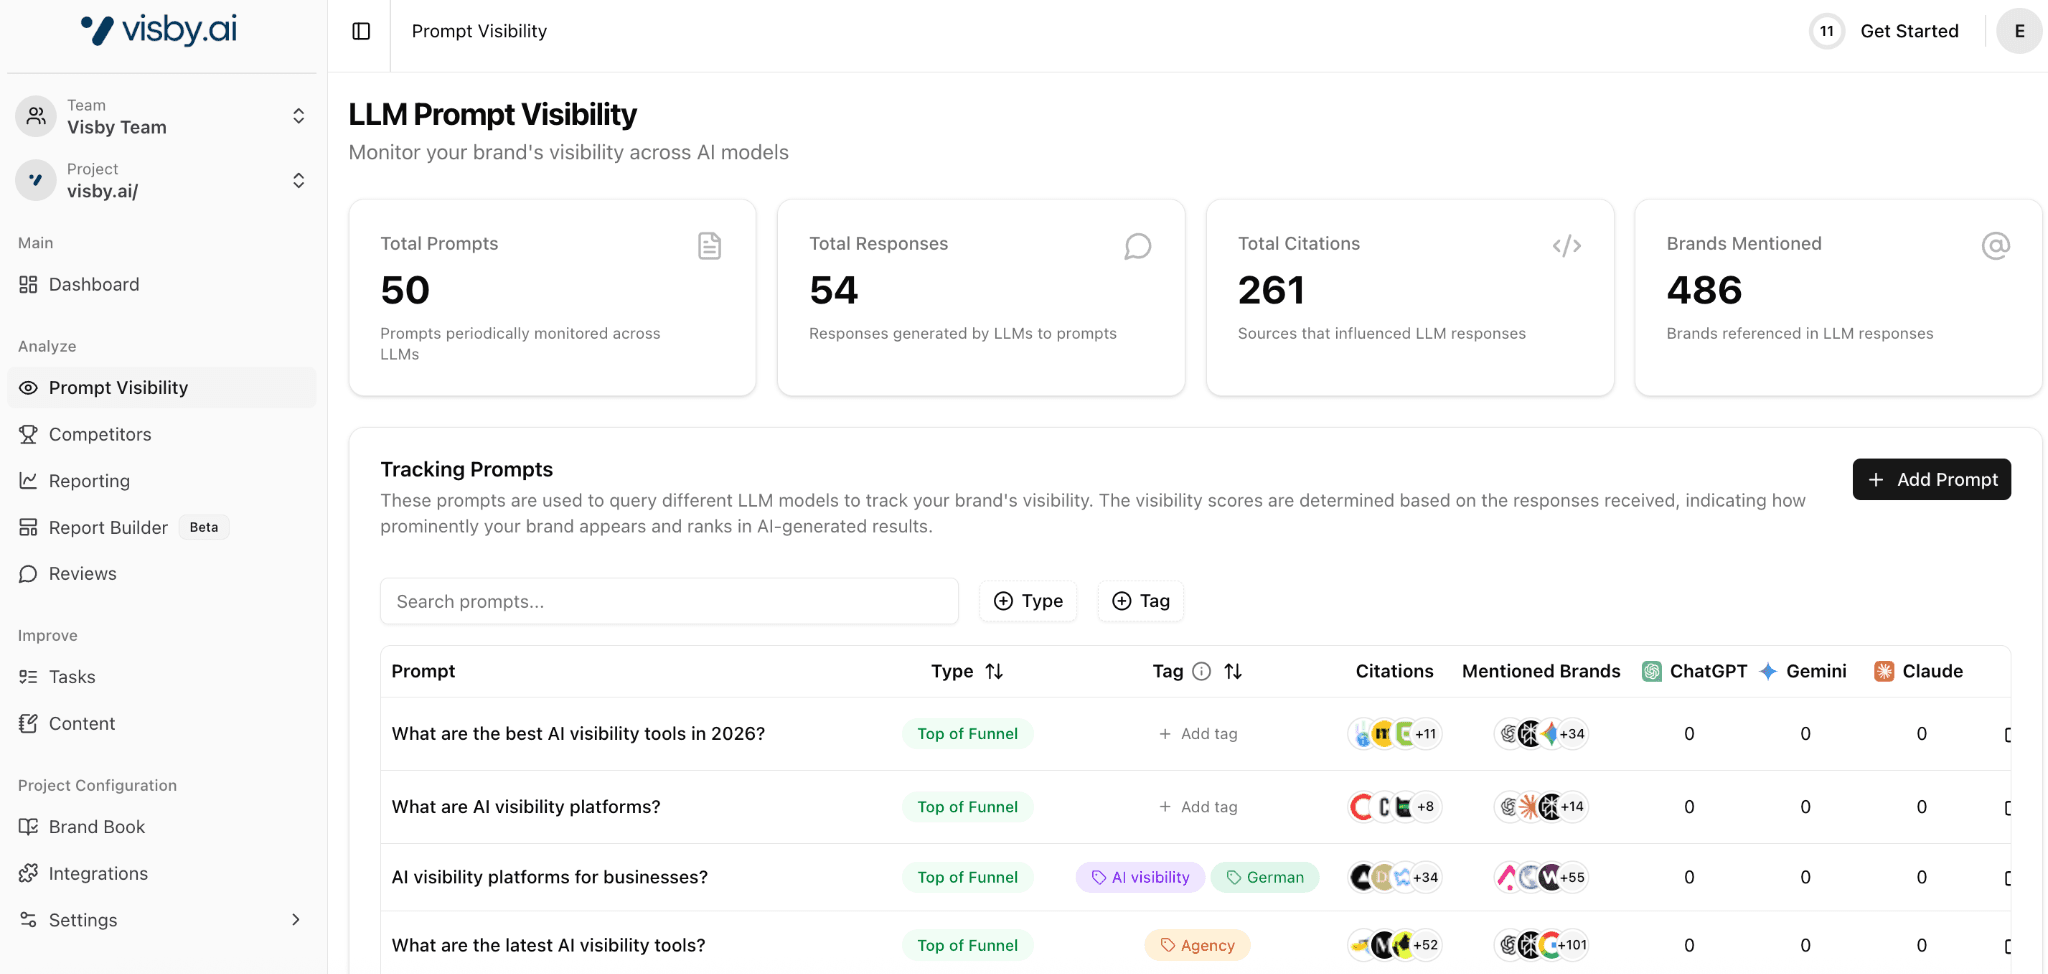Open Content under Improve
The width and height of the screenshot is (2048, 974).
click(x=161, y=724)
